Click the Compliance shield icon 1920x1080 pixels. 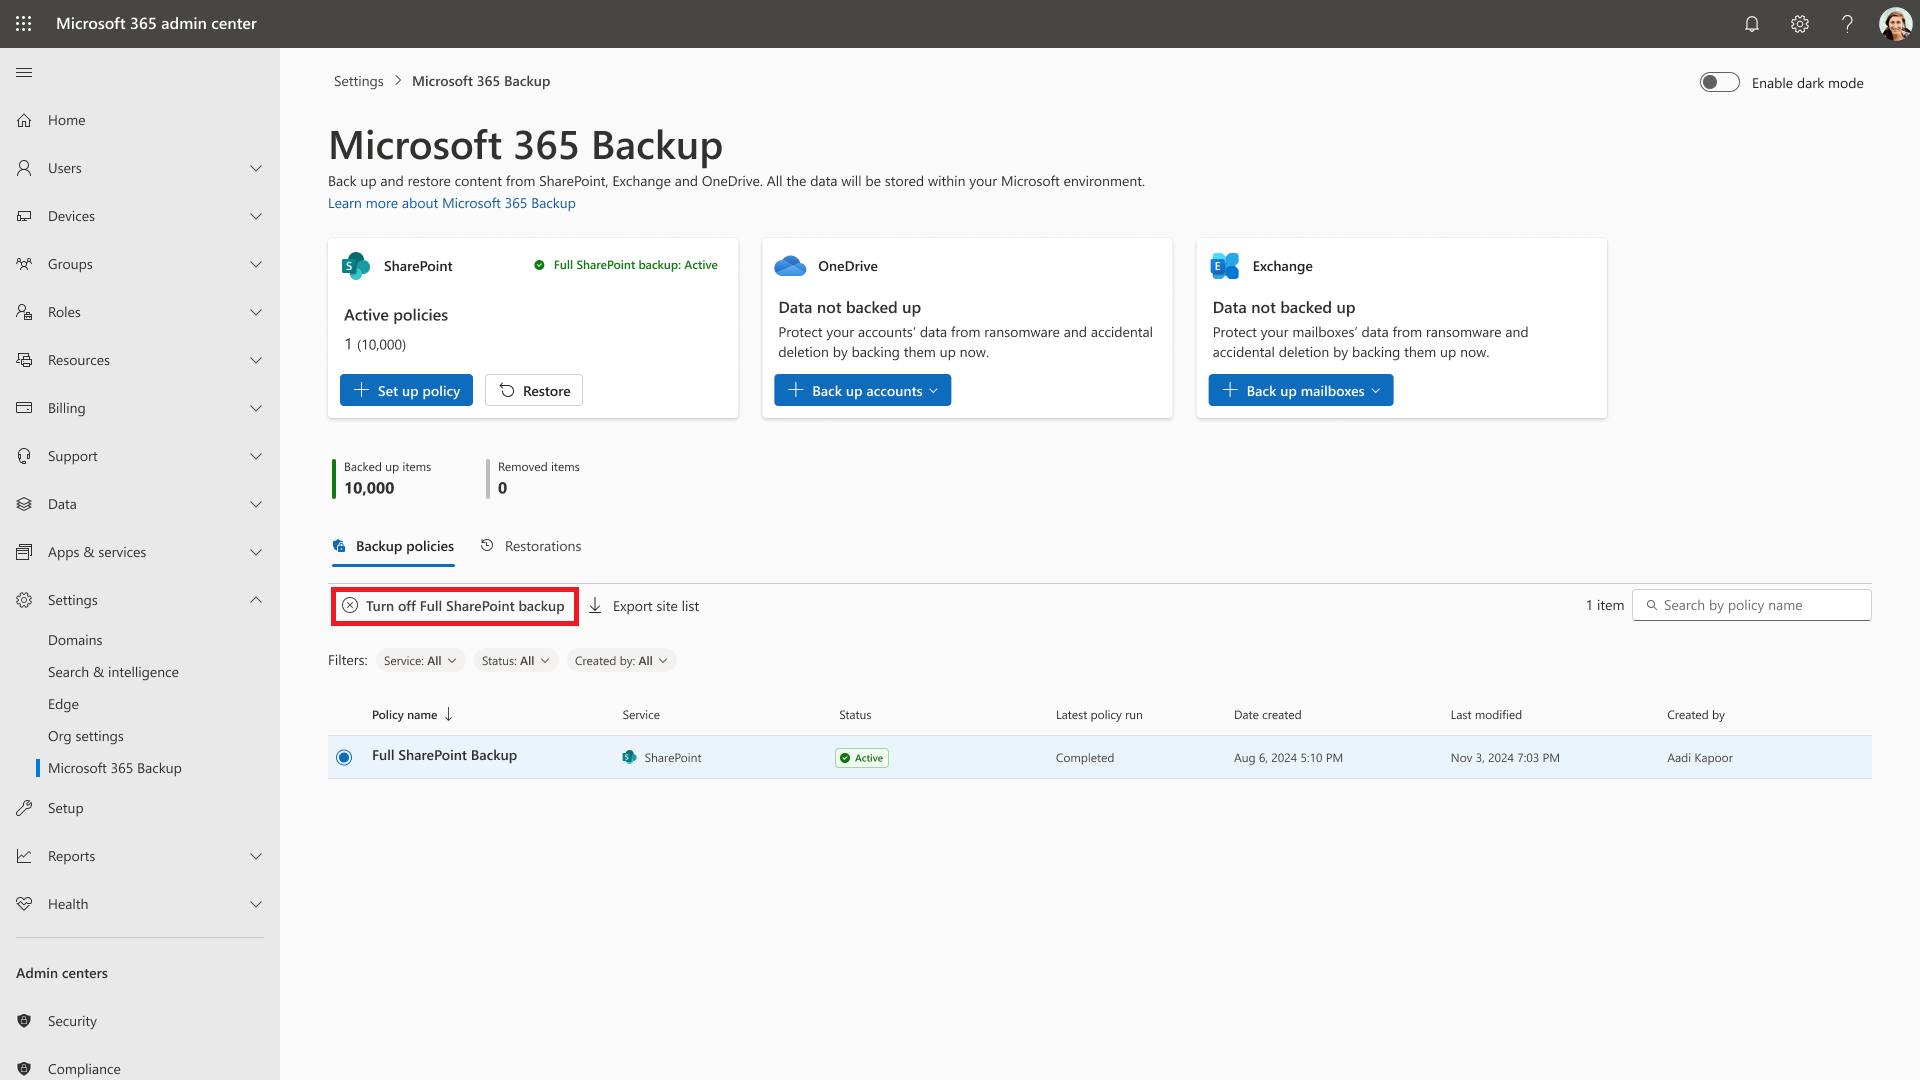pos(24,1069)
